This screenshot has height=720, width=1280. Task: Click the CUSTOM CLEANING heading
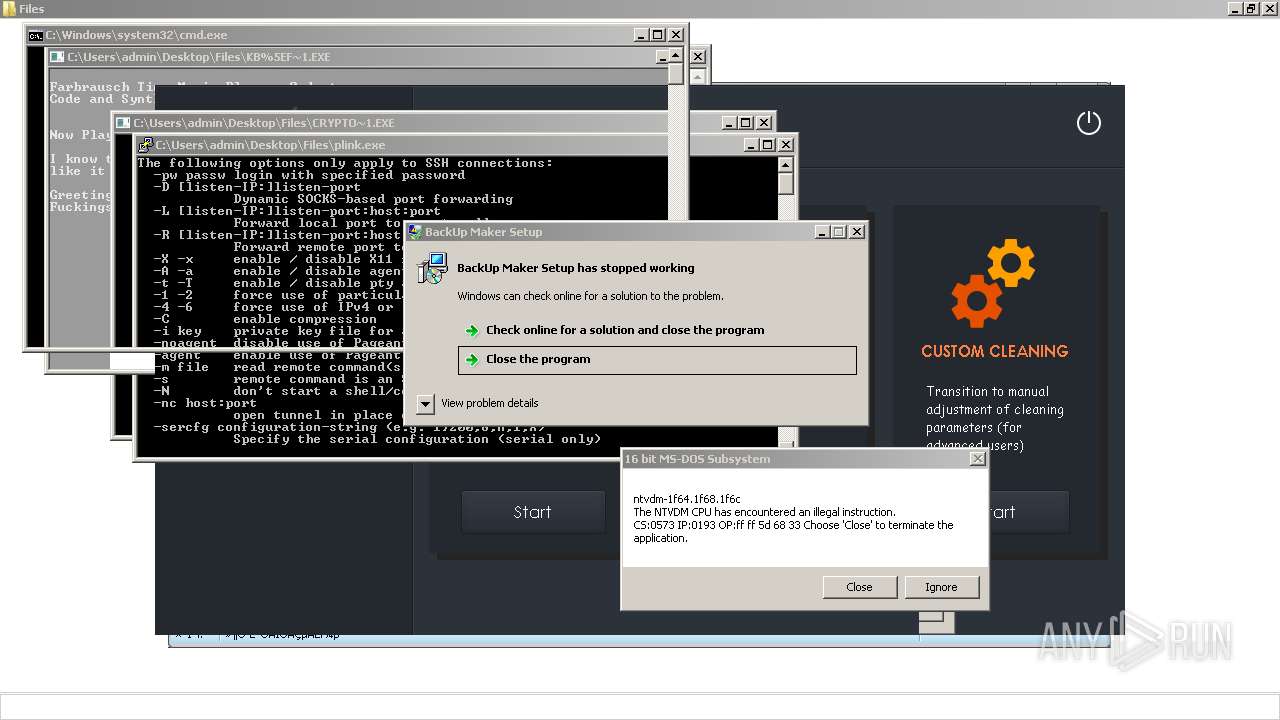coord(994,351)
